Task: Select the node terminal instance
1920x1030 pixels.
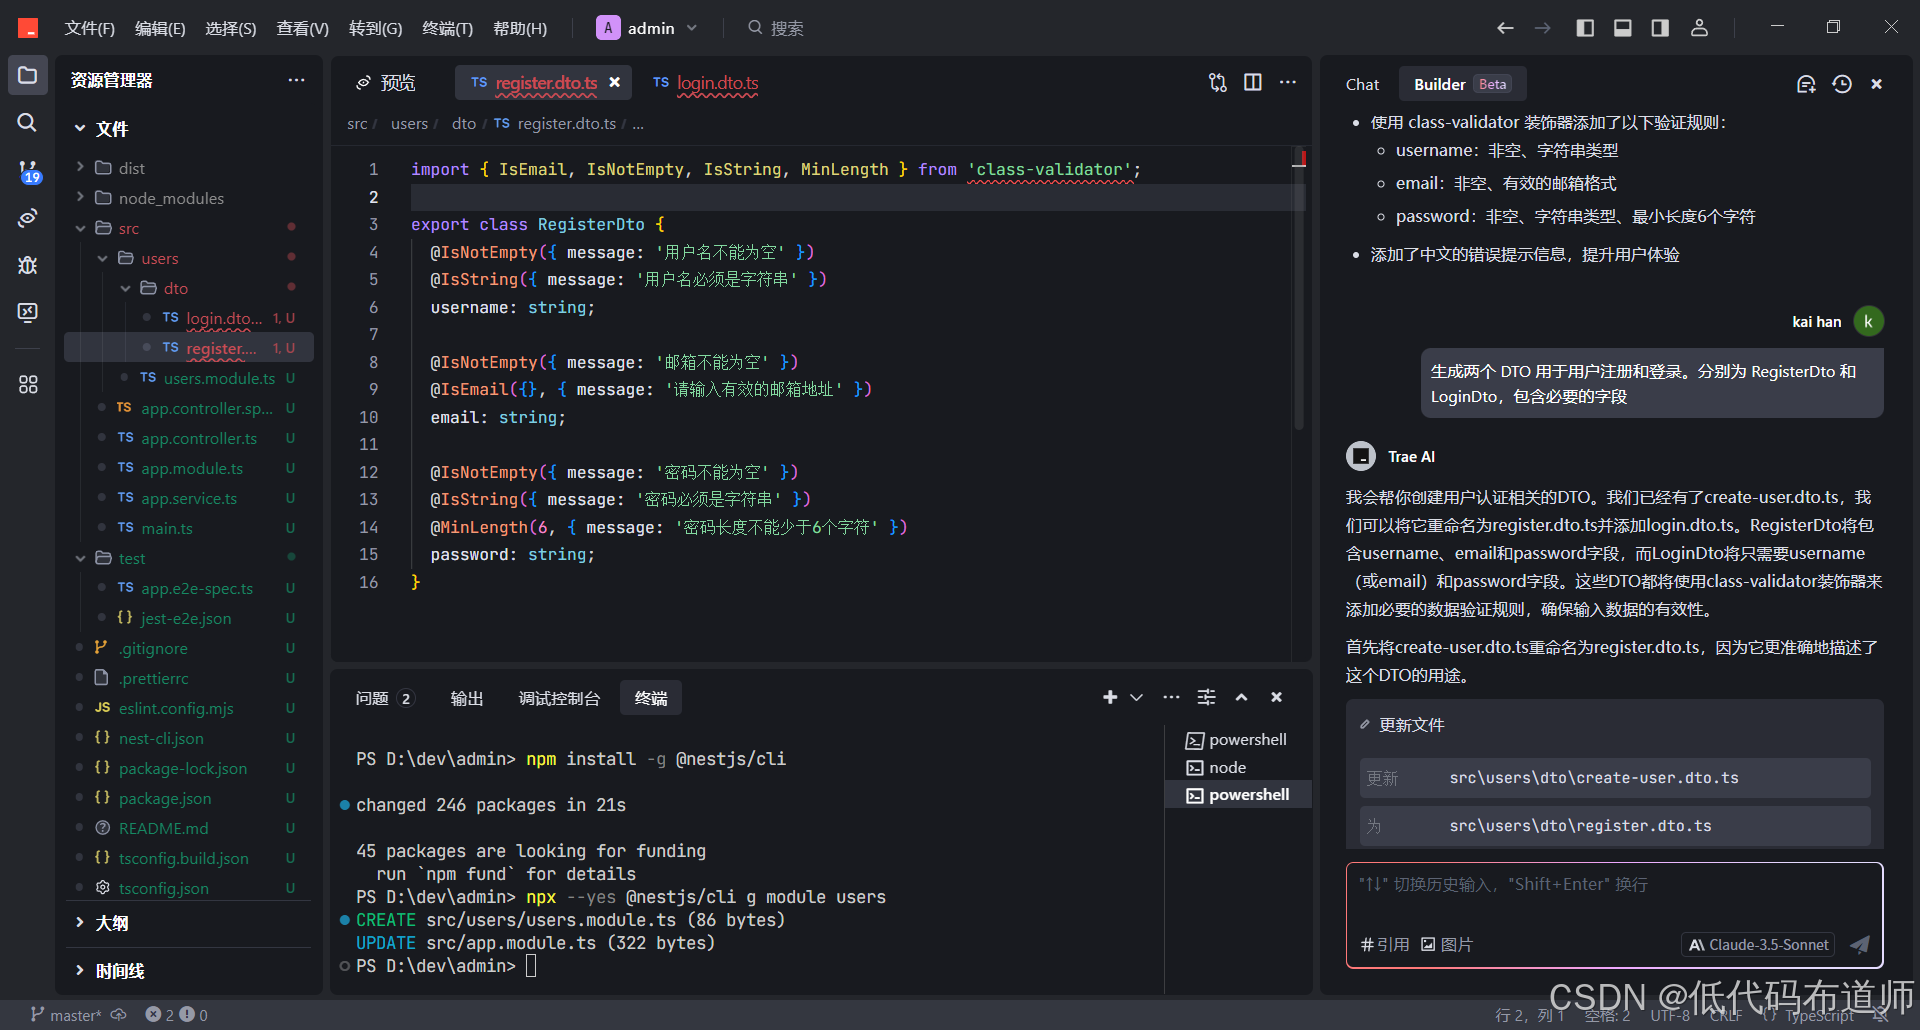Action: tap(1238, 767)
